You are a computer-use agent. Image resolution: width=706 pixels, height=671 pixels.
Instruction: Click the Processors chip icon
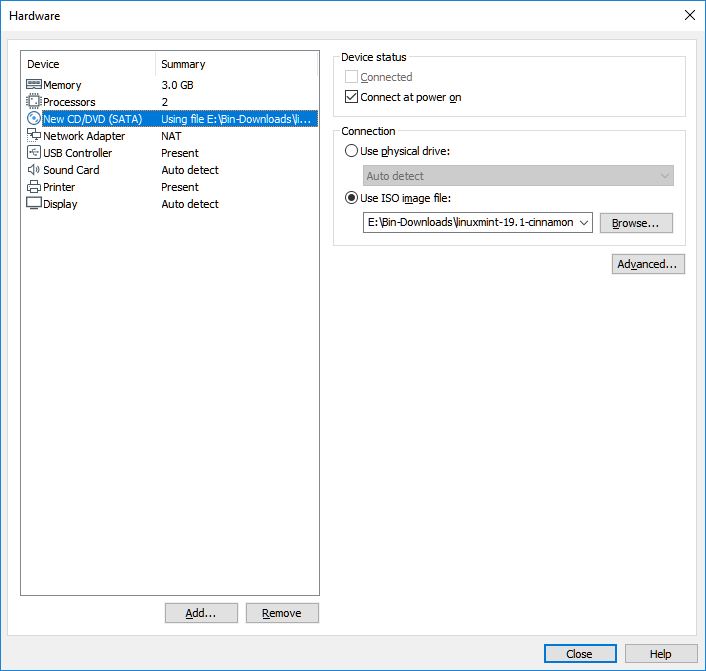coord(34,101)
